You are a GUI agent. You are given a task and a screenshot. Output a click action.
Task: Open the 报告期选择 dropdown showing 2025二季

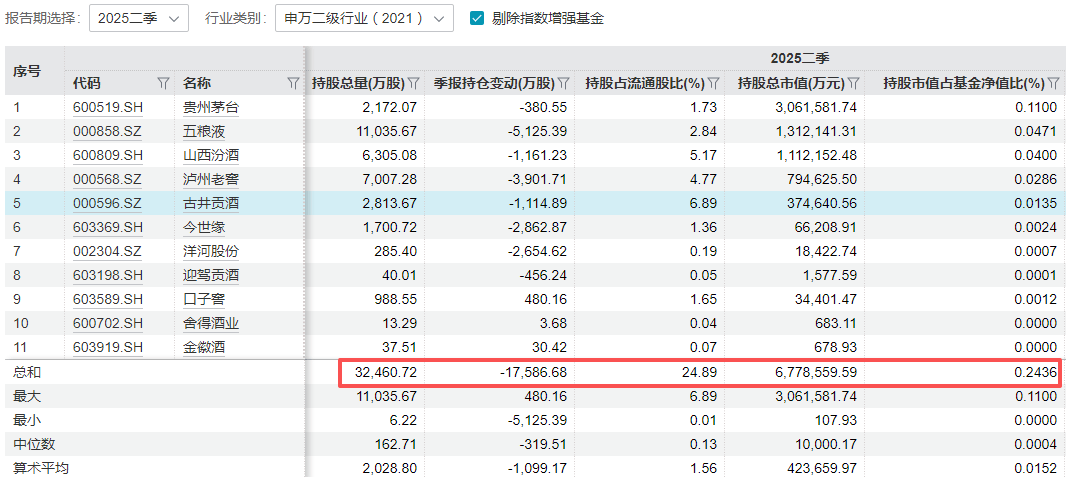(x=139, y=18)
